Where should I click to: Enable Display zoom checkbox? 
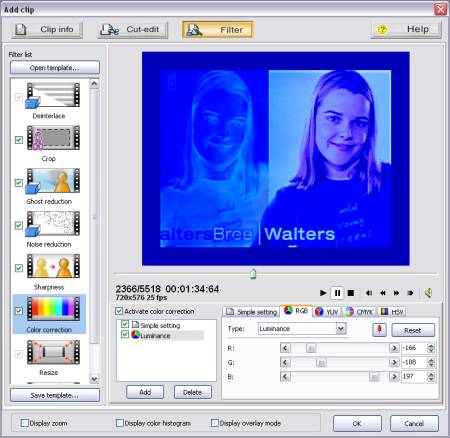pos(25,423)
